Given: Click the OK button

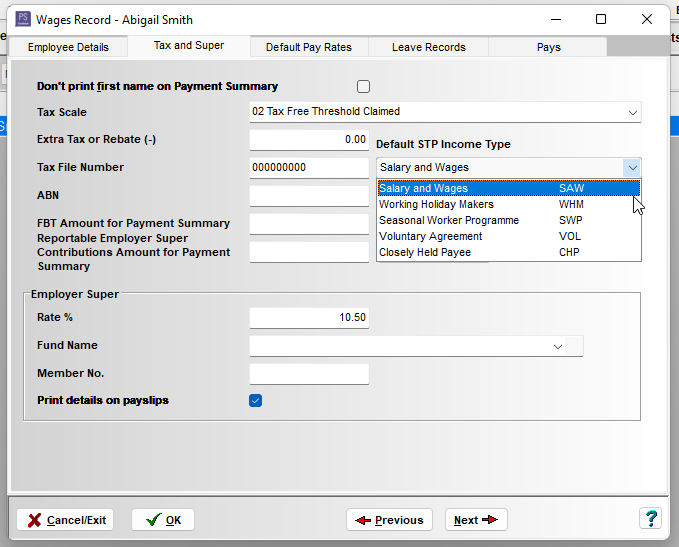Looking at the screenshot, I should [x=163, y=520].
